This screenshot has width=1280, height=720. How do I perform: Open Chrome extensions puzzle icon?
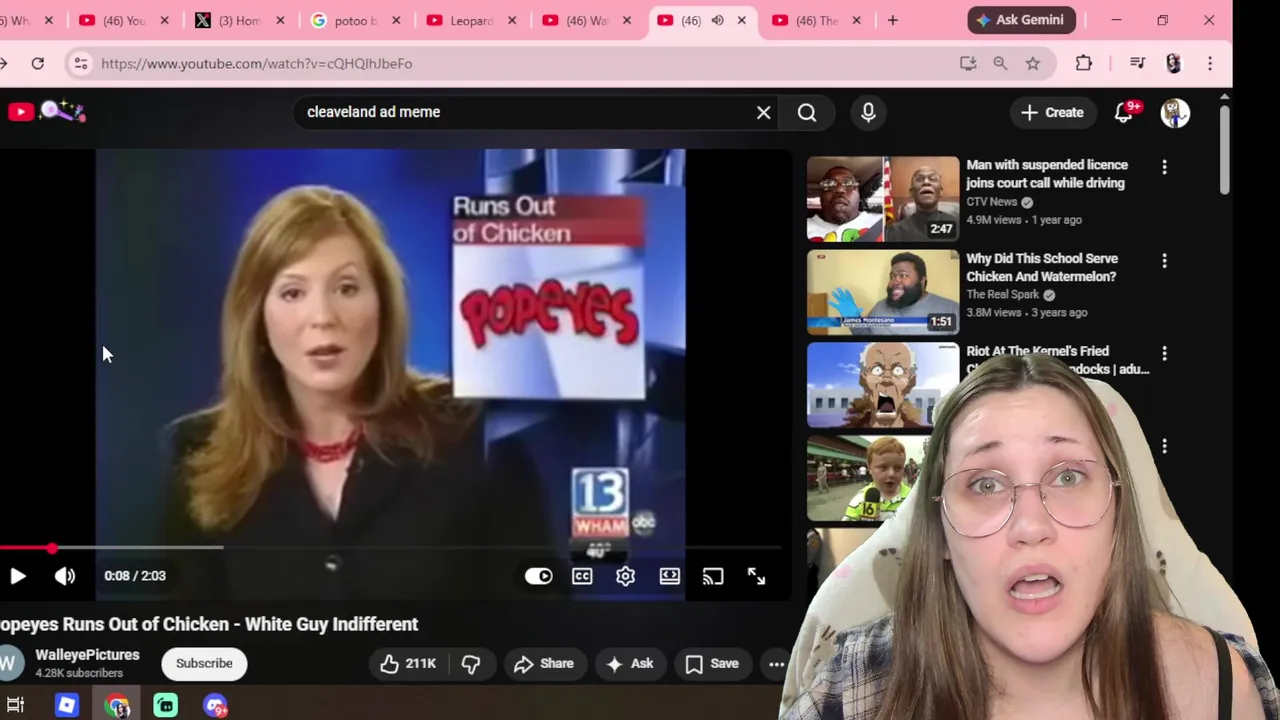pos(1084,63)
